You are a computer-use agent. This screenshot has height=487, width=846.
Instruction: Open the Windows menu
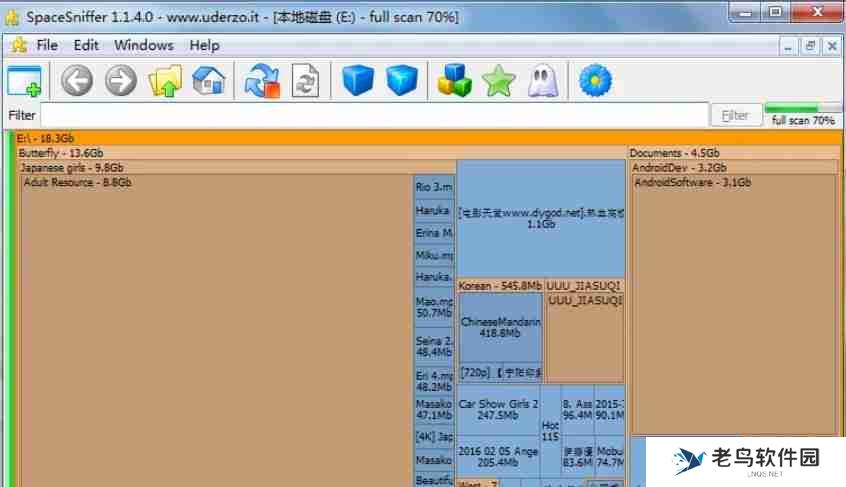click(144, 45)
